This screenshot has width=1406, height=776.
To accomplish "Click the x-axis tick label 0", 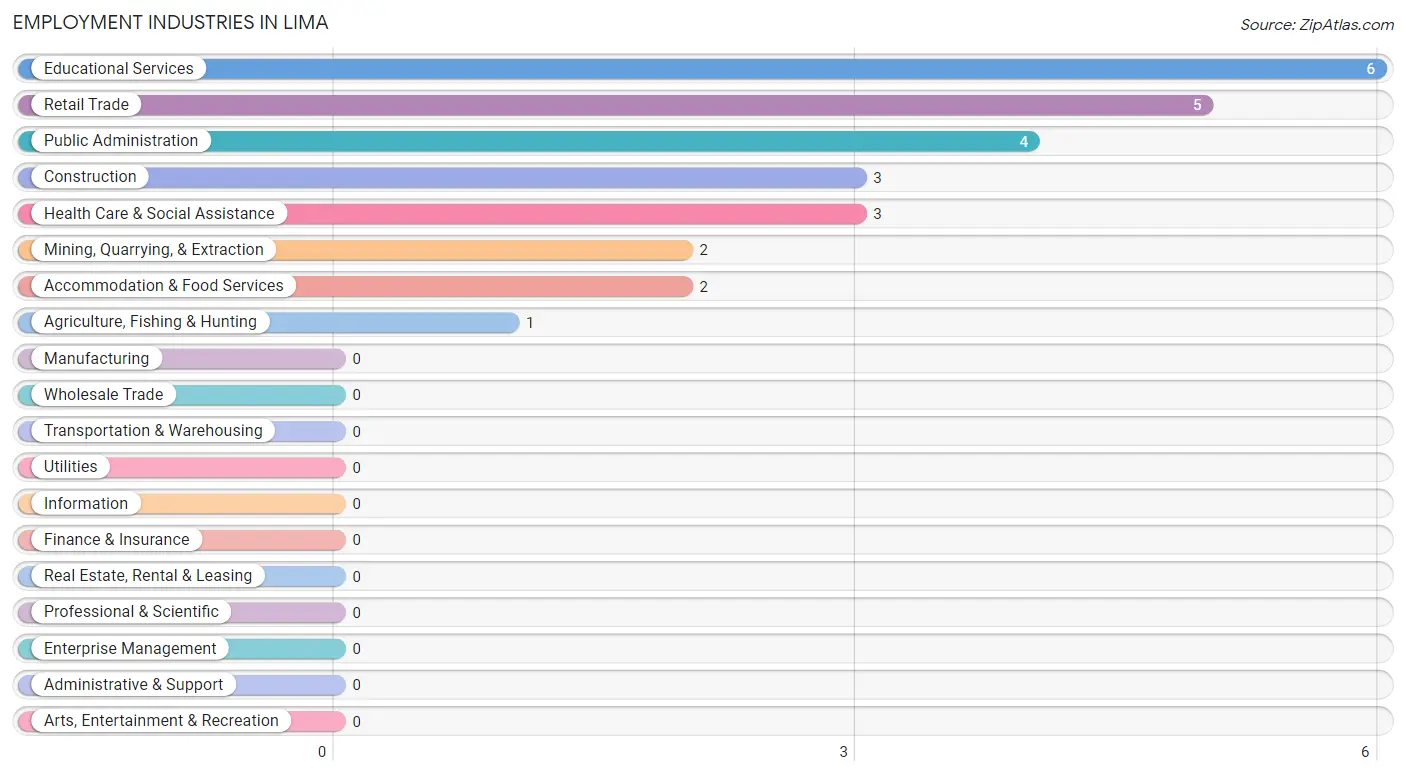I will [x=322, y=752].
